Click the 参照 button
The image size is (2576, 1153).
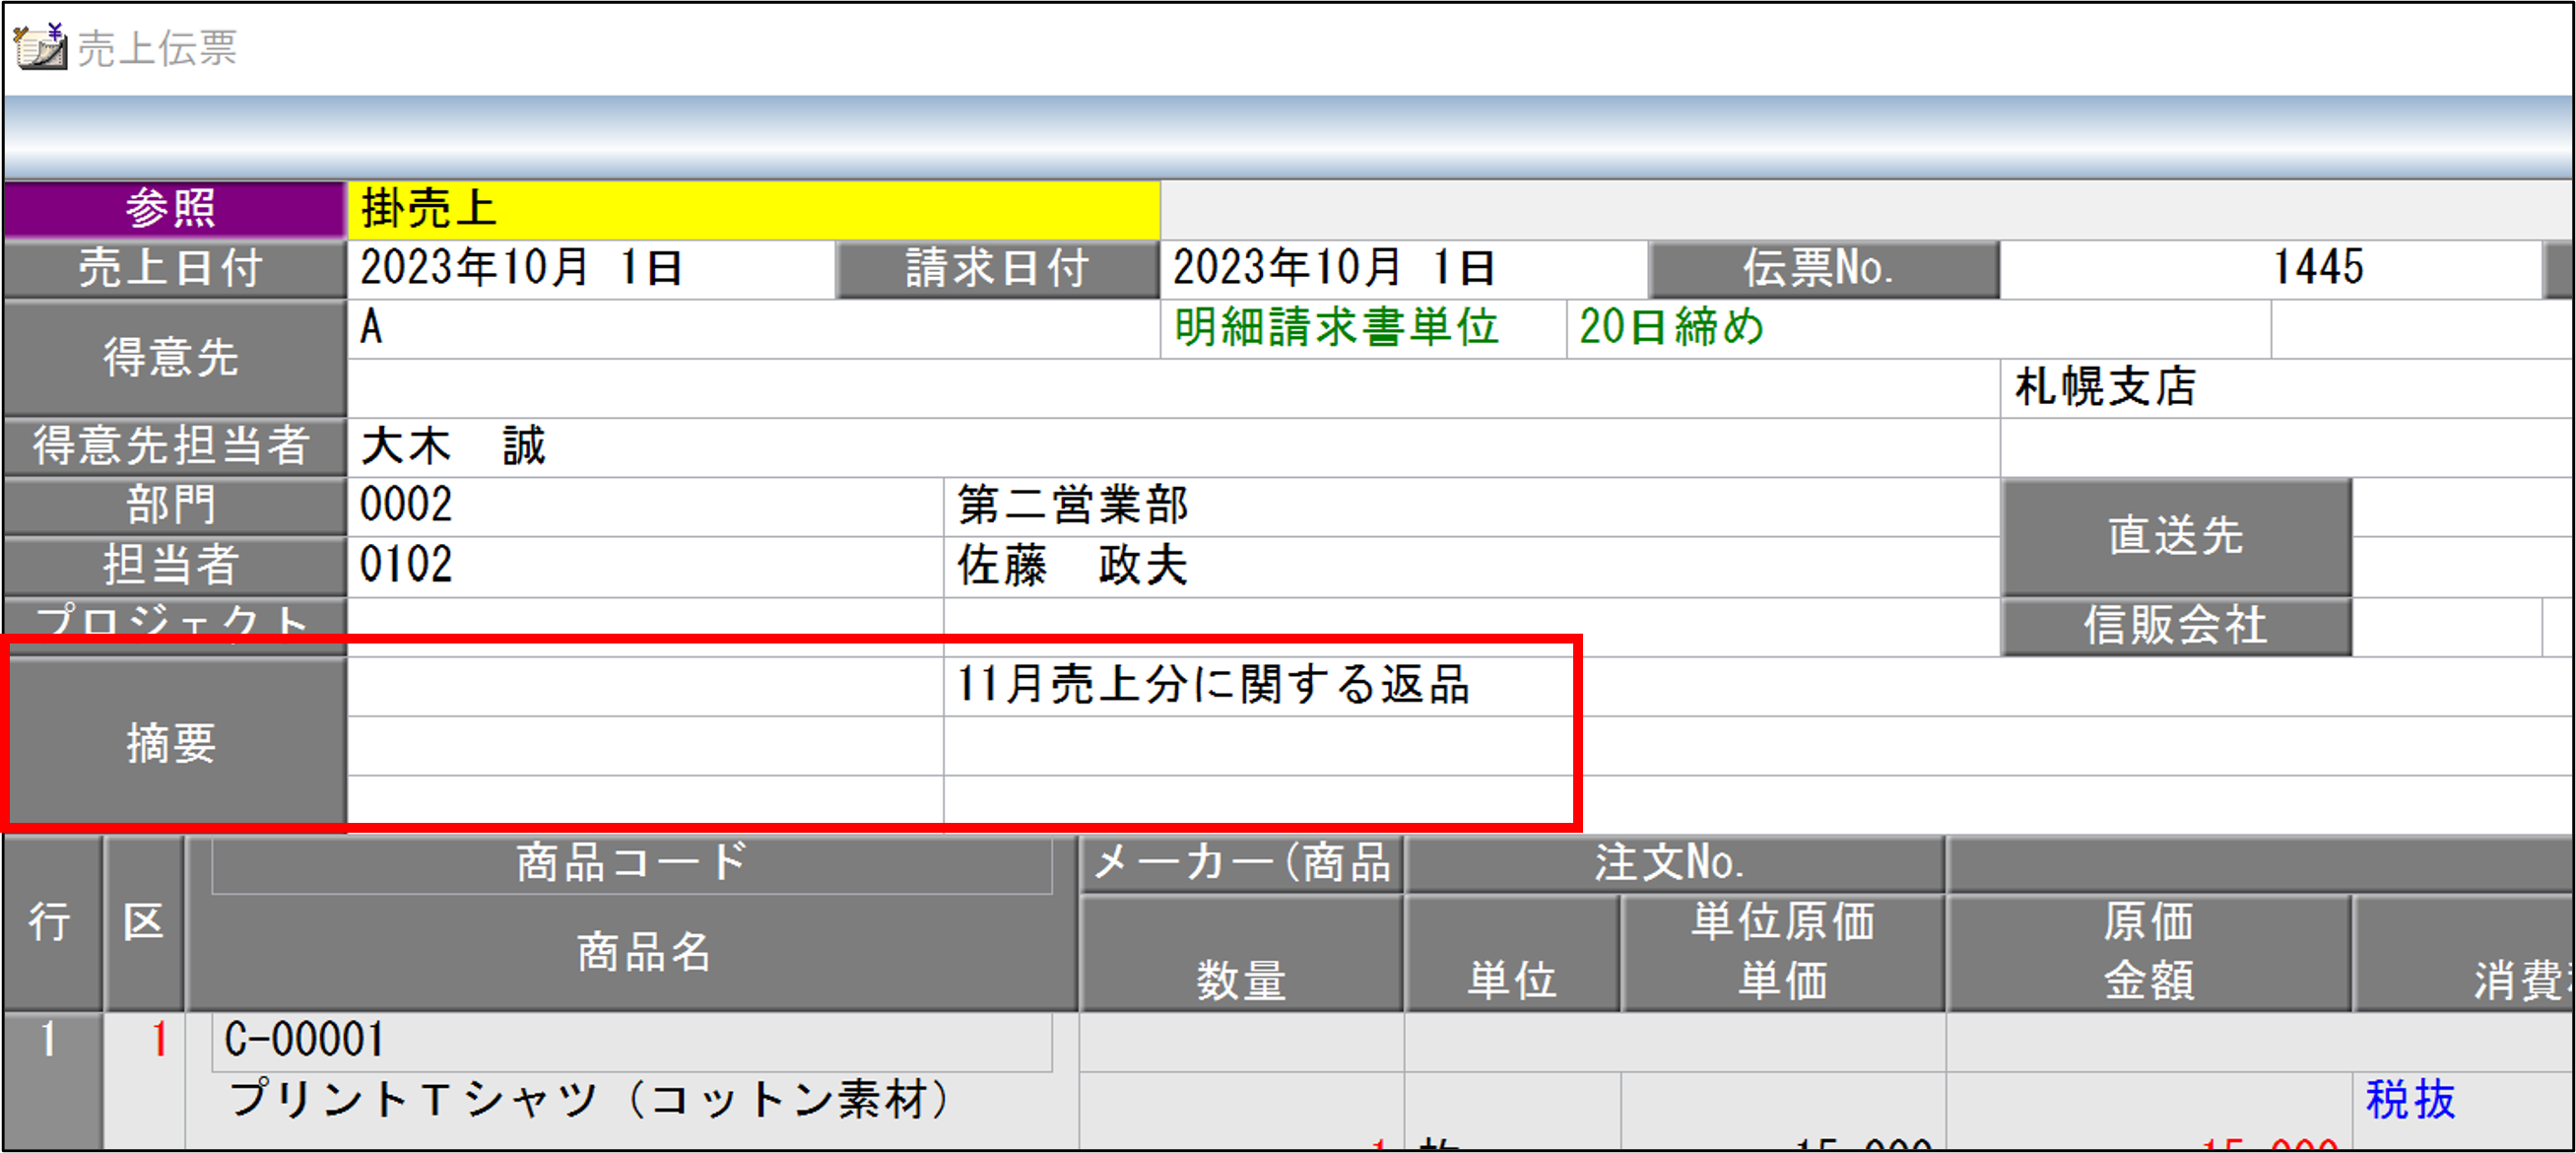[x=174, y=209]
